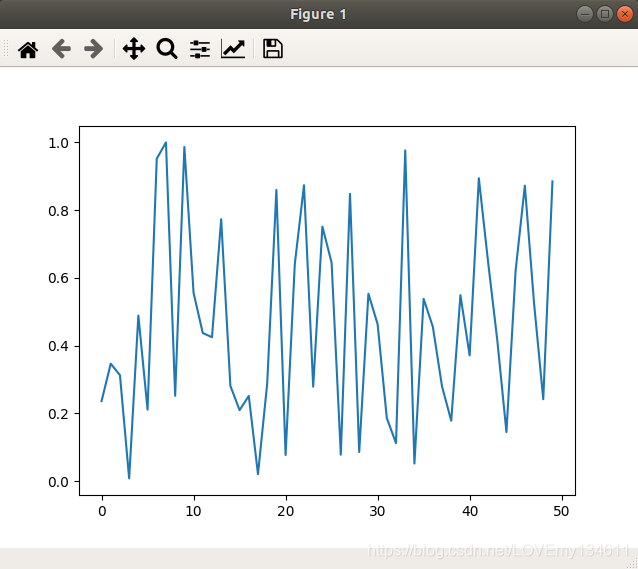
Task: Click the y-axis label 0.6
Action: 59,278
